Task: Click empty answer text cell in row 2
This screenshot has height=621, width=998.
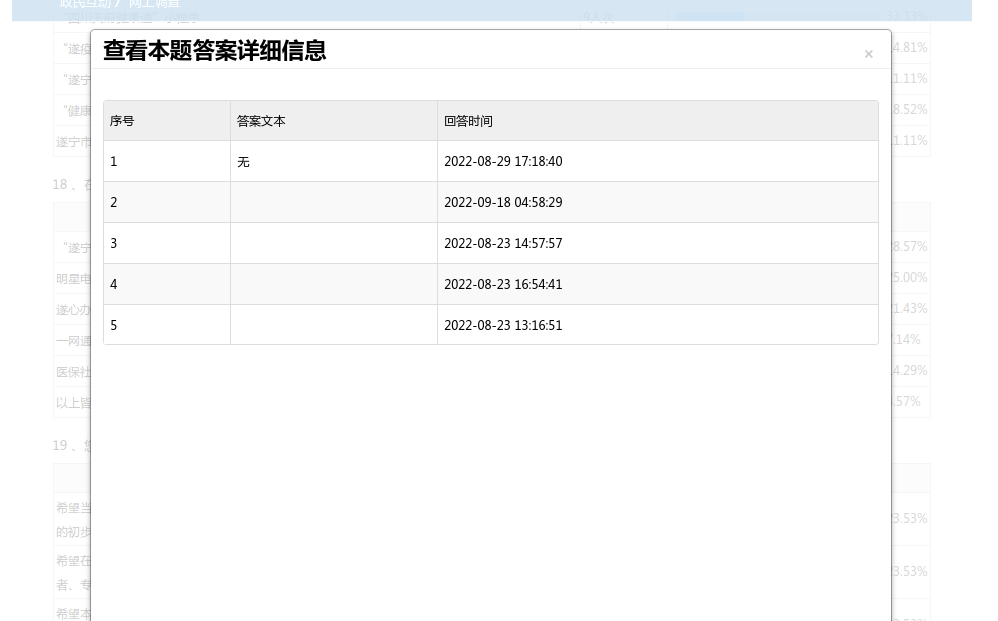Action: coord(333,203)
